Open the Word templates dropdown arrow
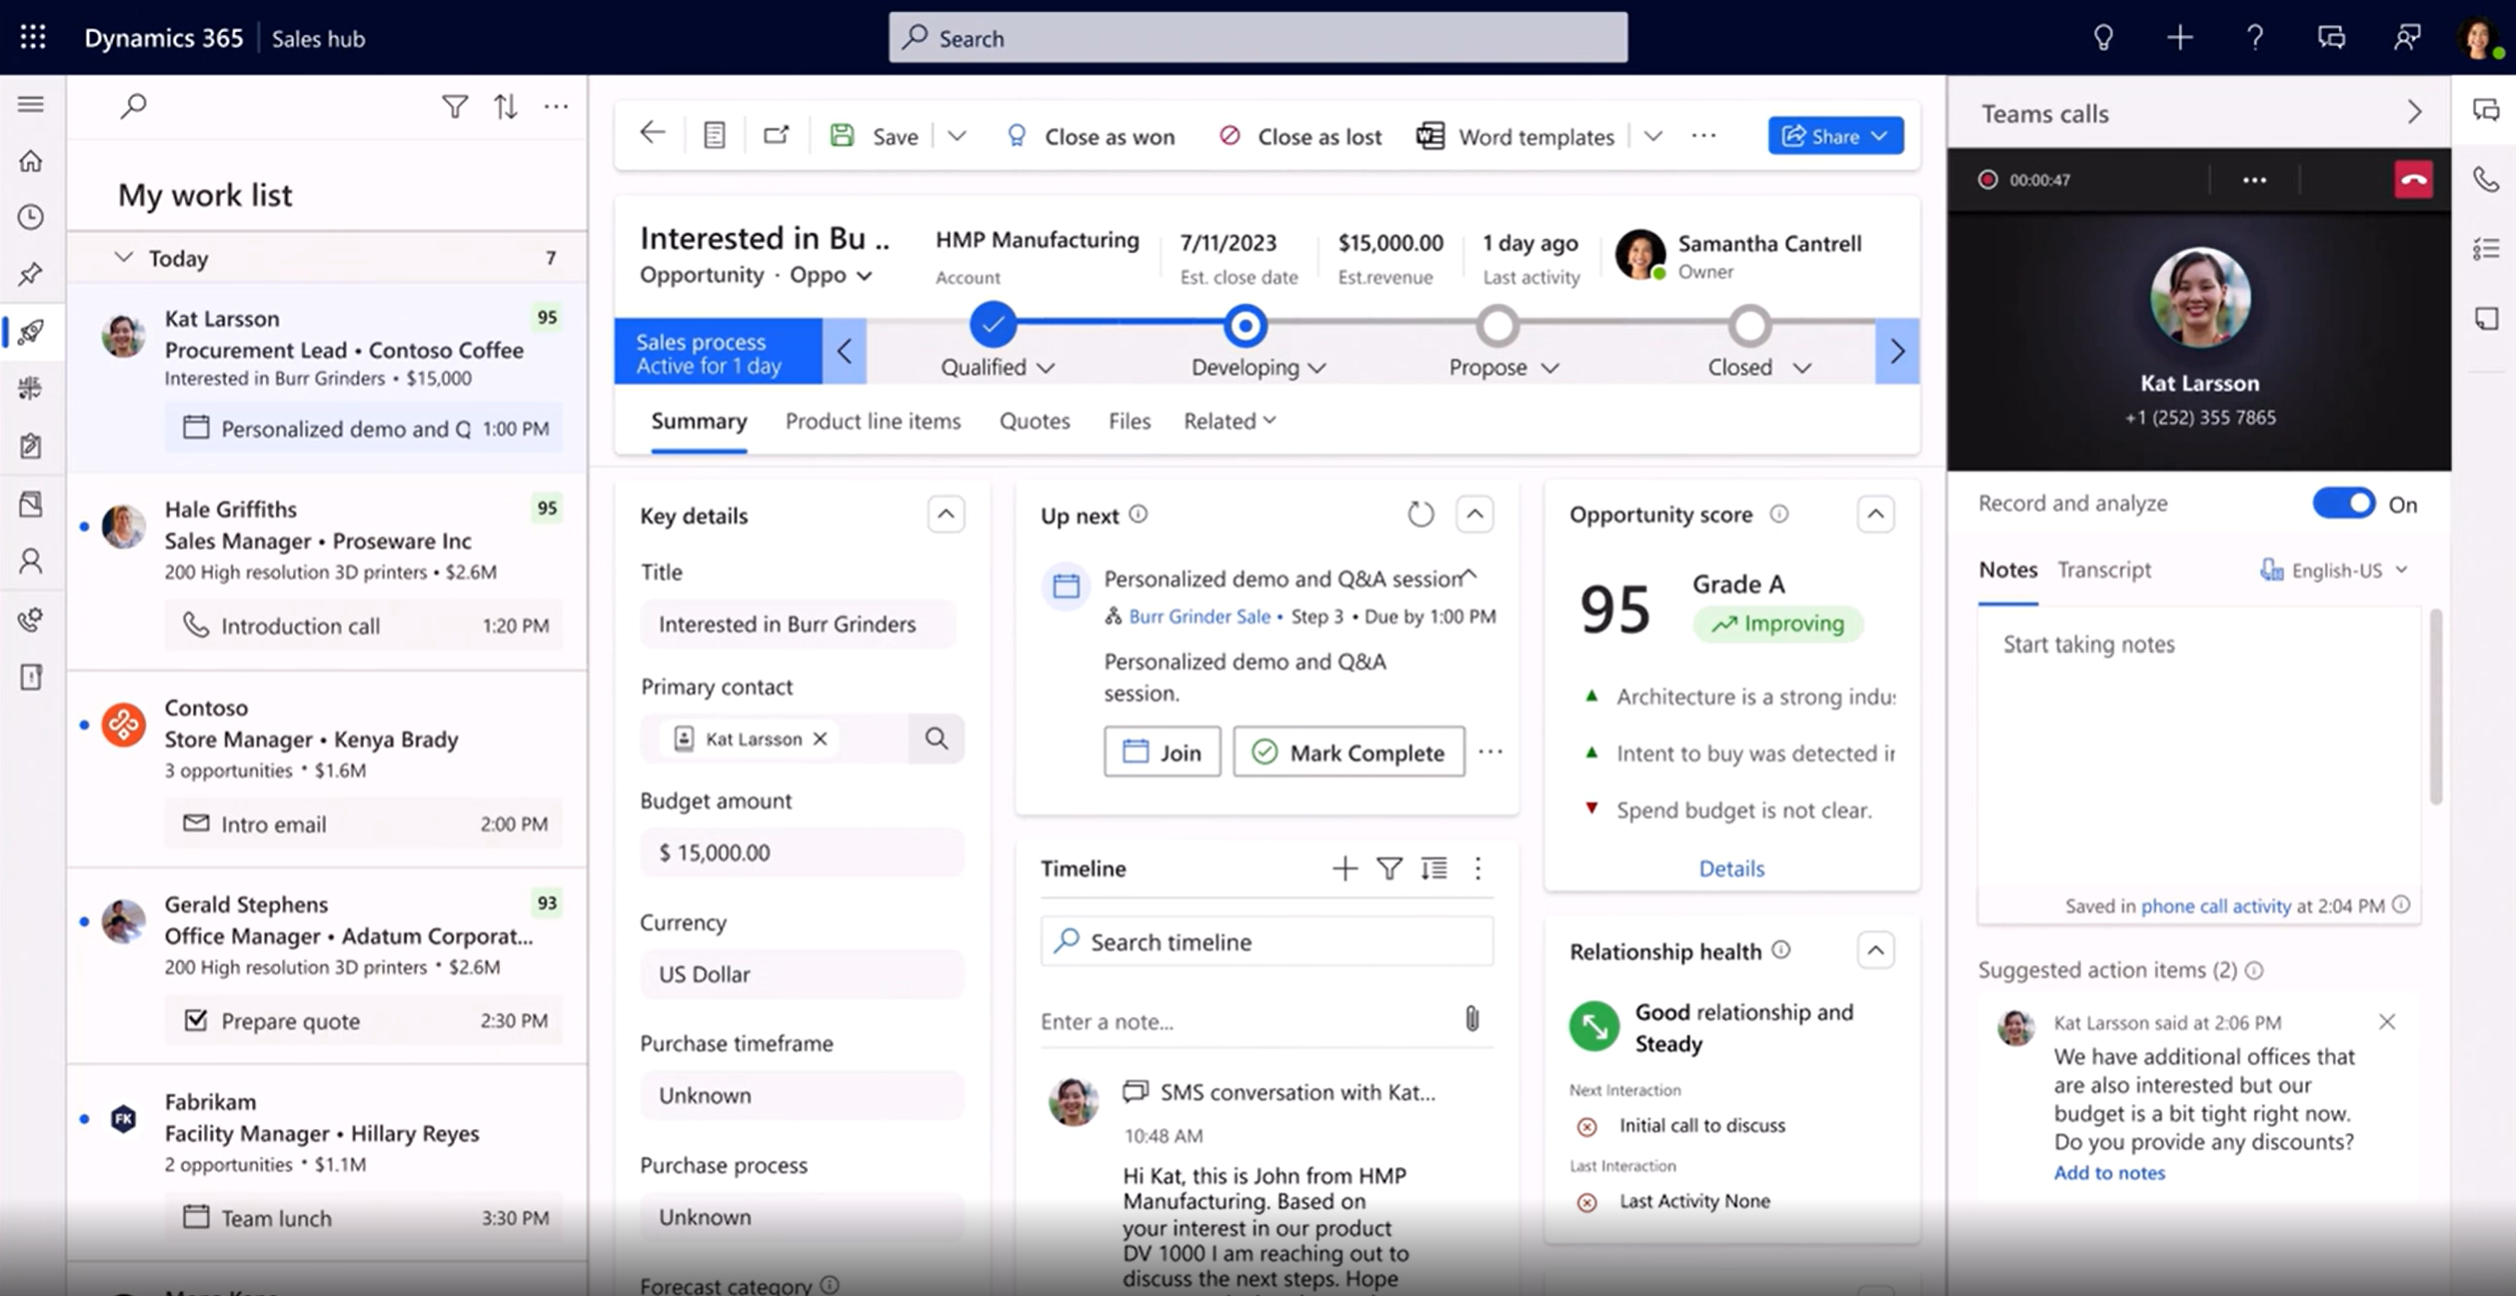The width and height of the screenshot is (2516, 1296). tap(1653, 135)
